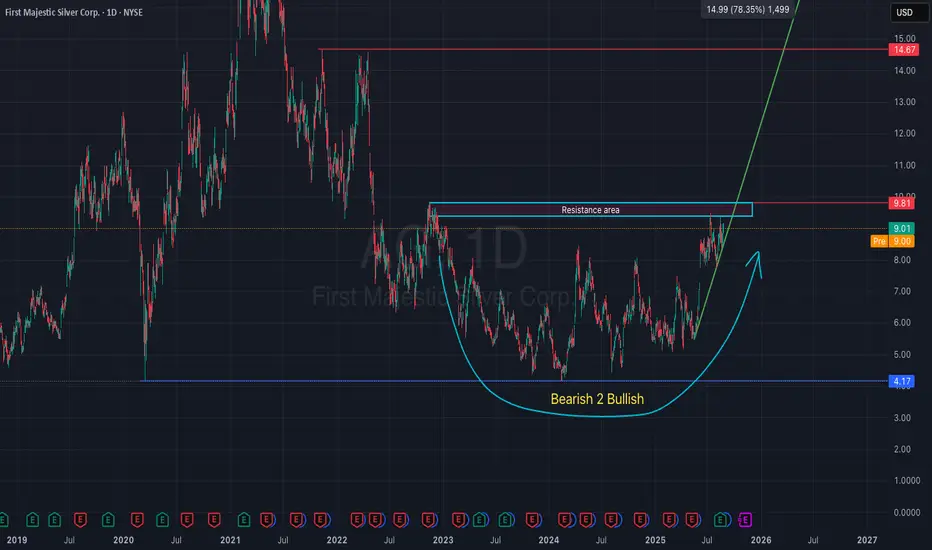
Task: Select the 14.99 (78.35%) measurement label
Action: (748, 10)
